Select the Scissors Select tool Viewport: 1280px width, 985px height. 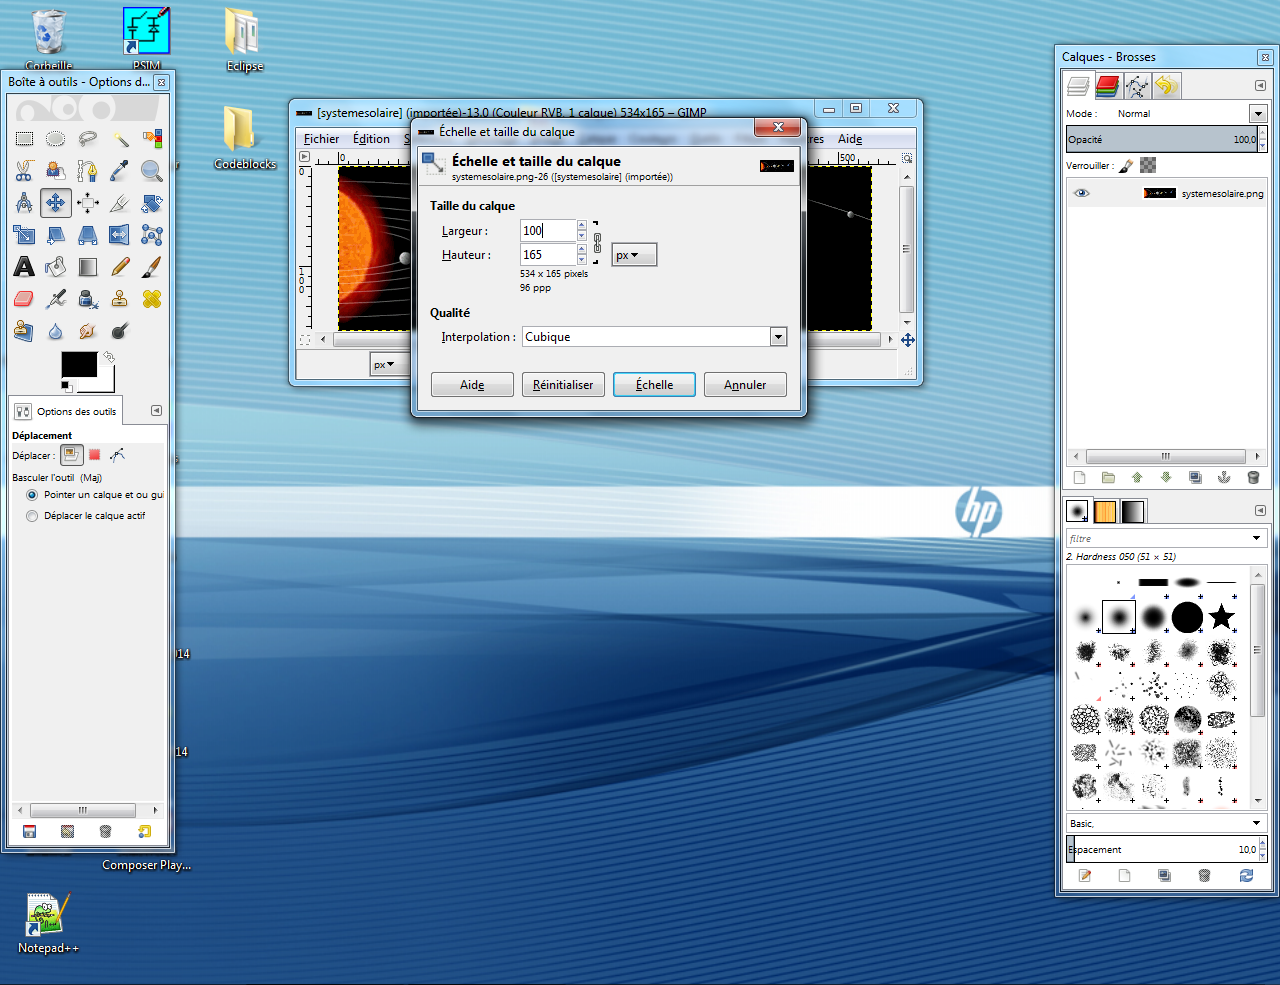pyautogui.click(x=24, y=171)
